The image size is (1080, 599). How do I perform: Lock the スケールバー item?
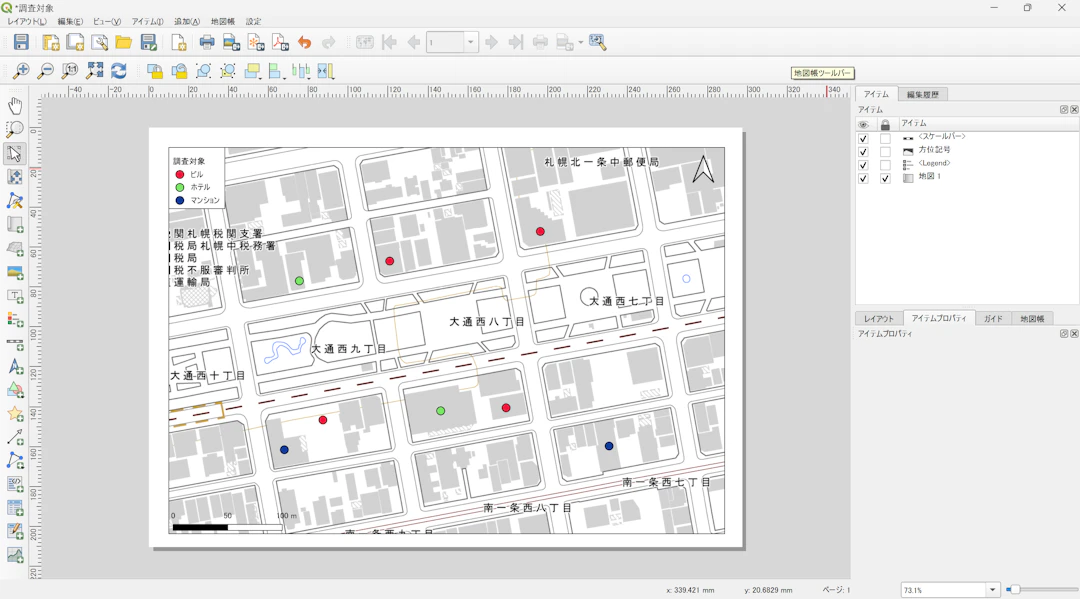(x=885, y=138)
